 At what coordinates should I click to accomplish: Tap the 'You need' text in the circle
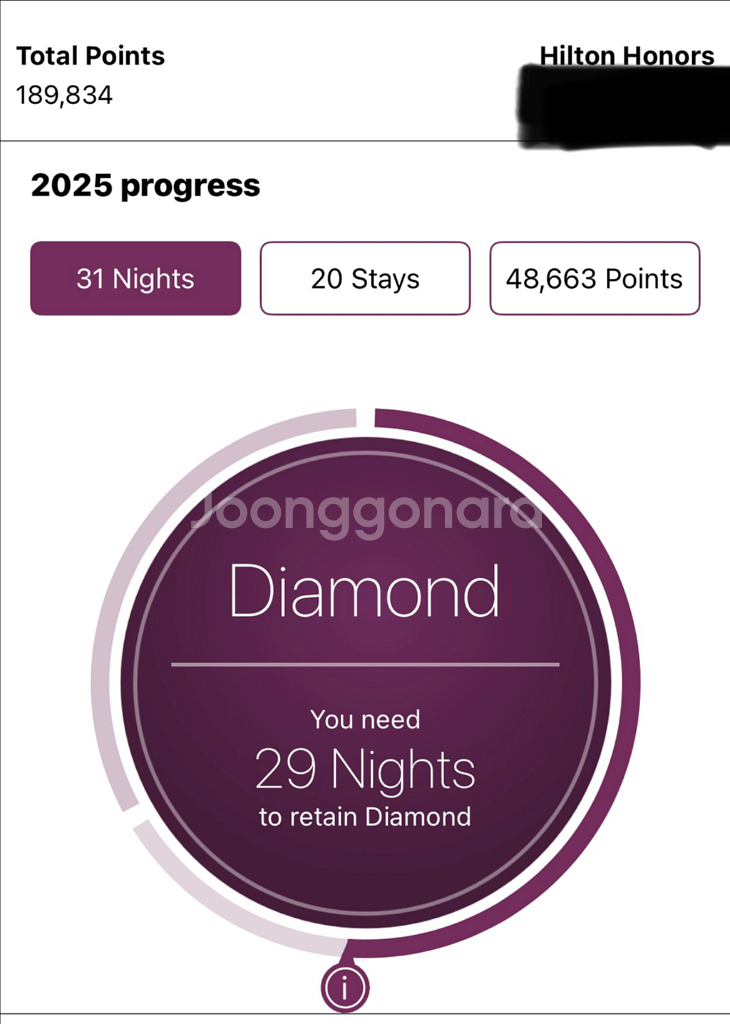[365, 719]
